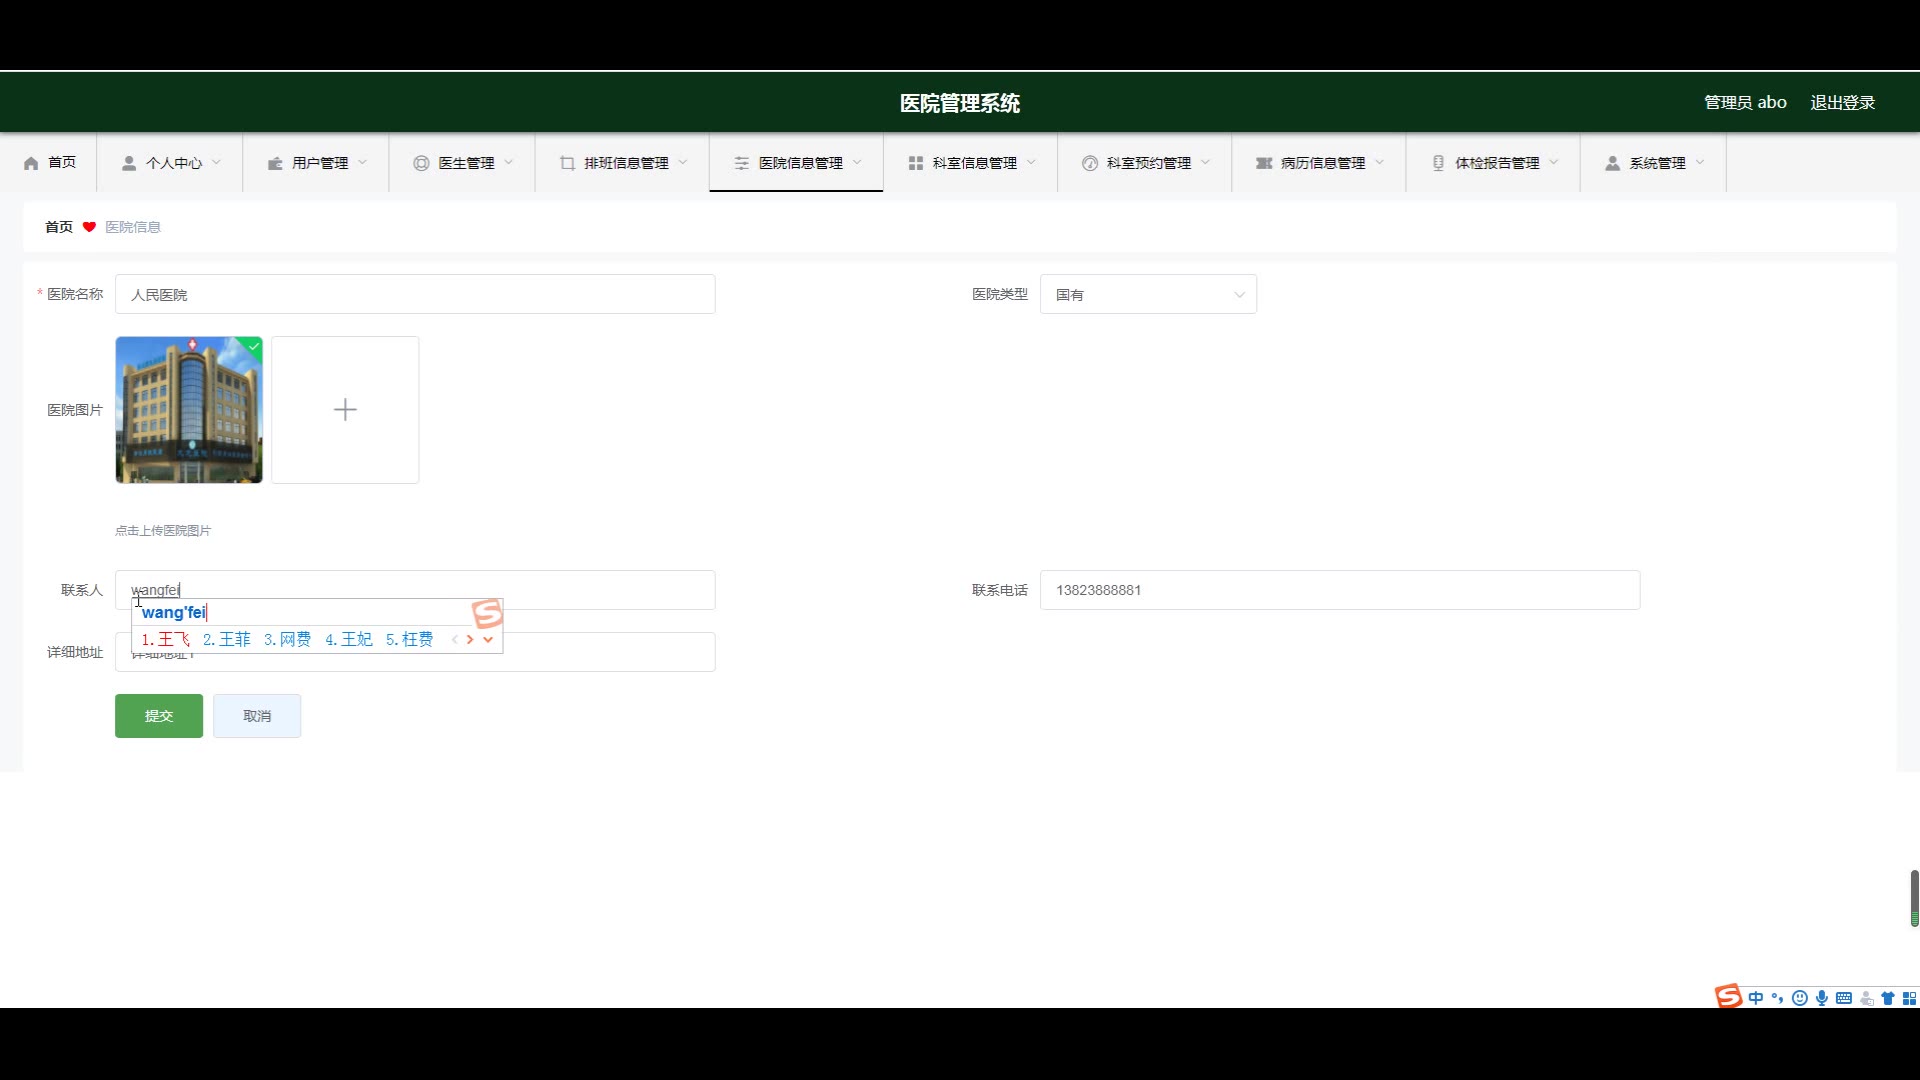
Task: Click the 病历信息管理 camera icon
Action: point(1264,163)
